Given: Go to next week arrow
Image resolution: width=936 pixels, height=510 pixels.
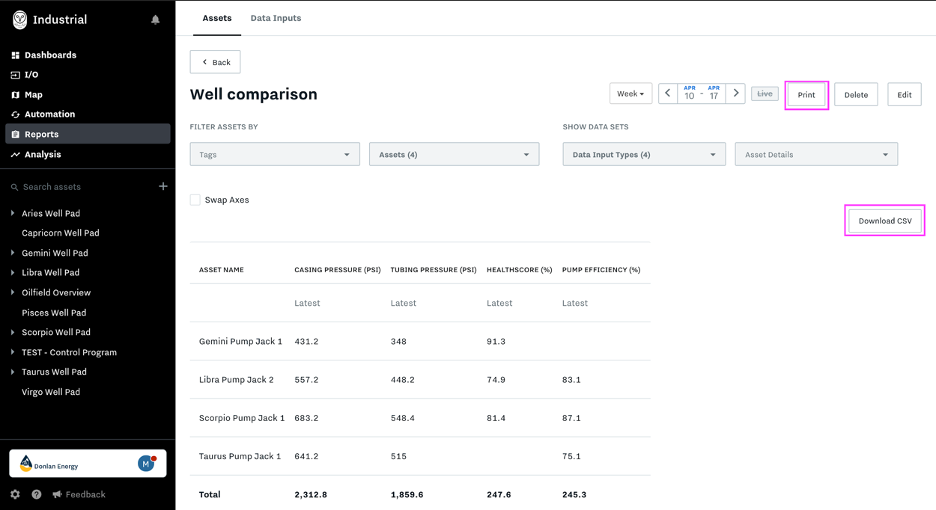Looking at the screenshot, I should (735, 93).
